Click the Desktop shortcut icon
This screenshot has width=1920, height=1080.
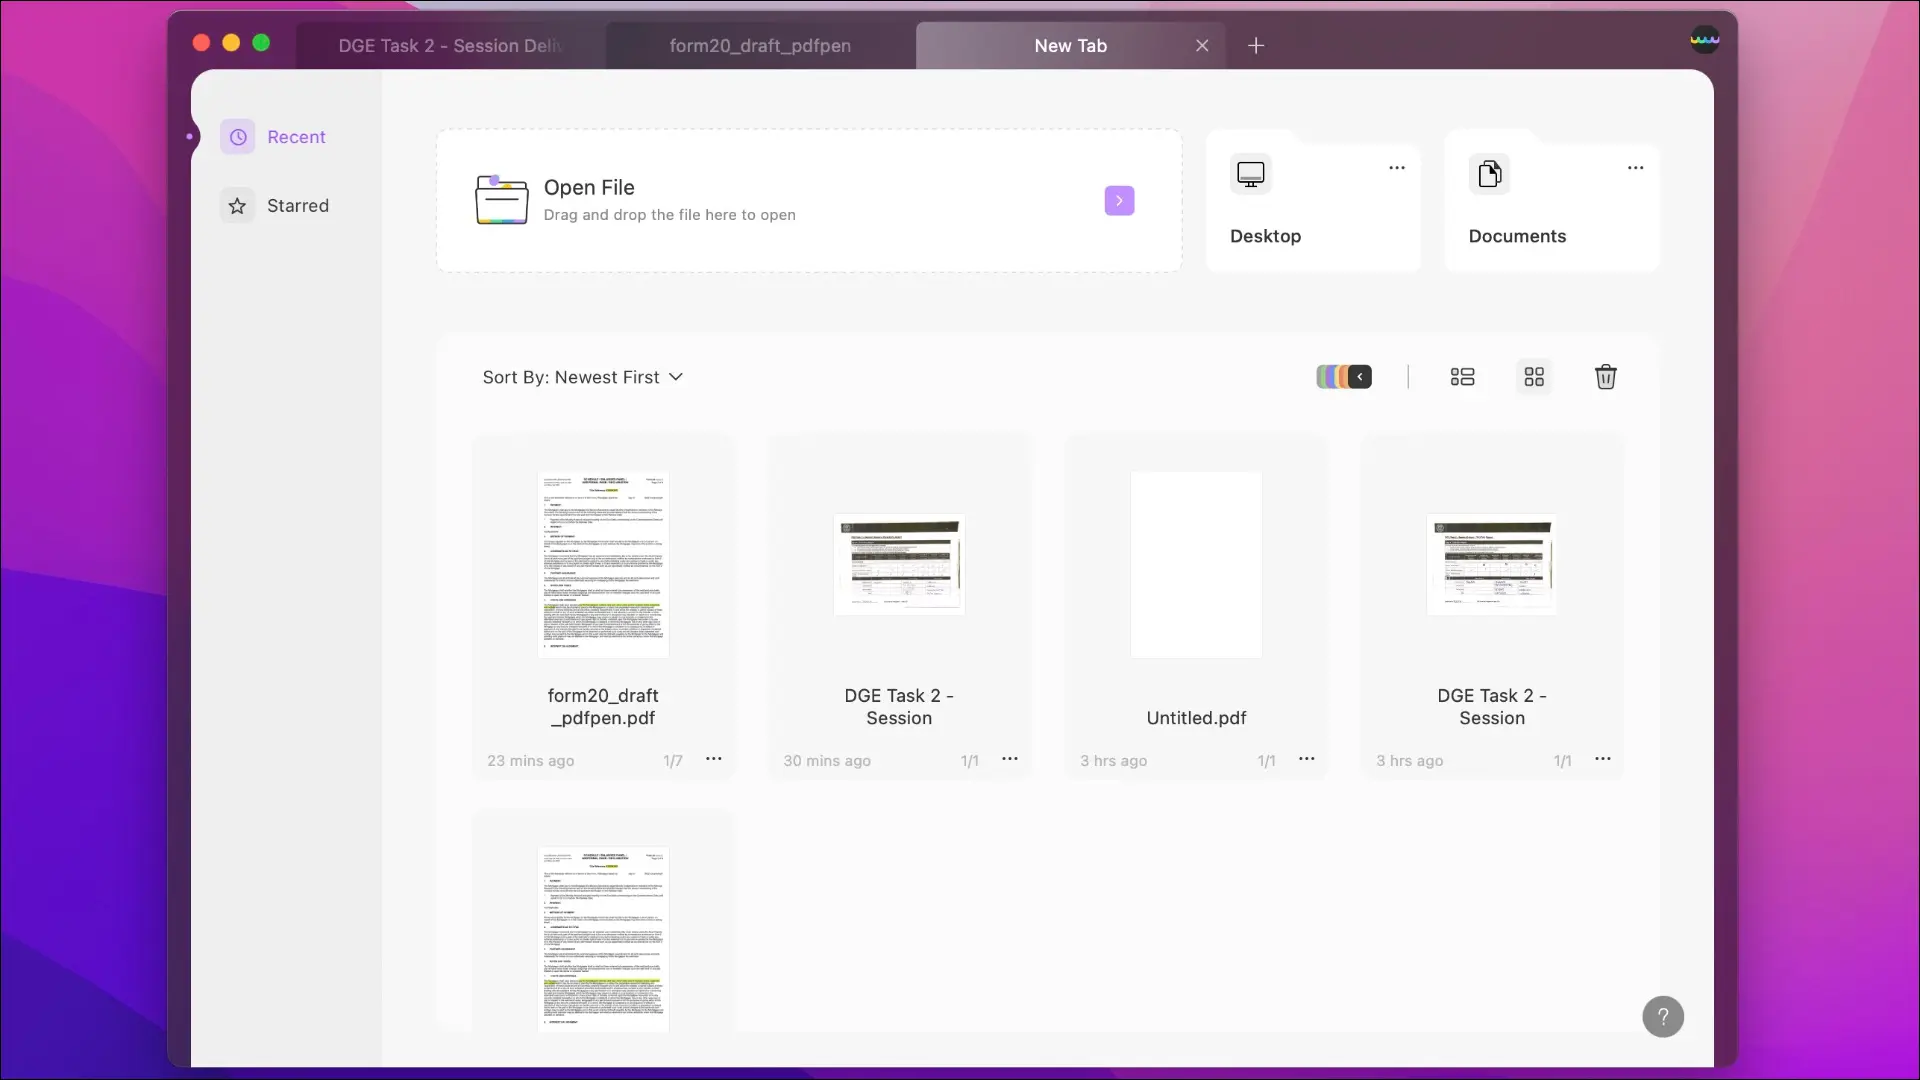click(1250, 173)
